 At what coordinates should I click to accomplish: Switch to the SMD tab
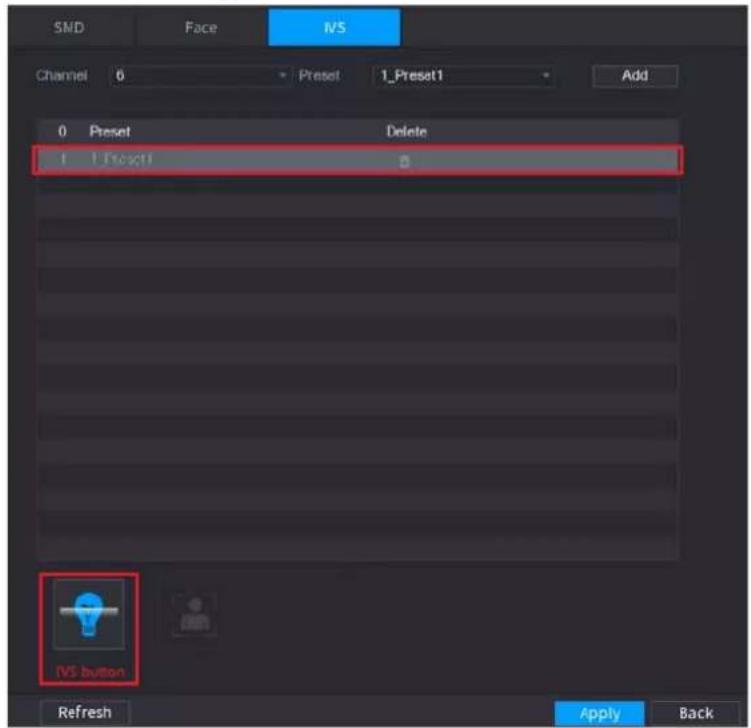click(x=69, y=27)
